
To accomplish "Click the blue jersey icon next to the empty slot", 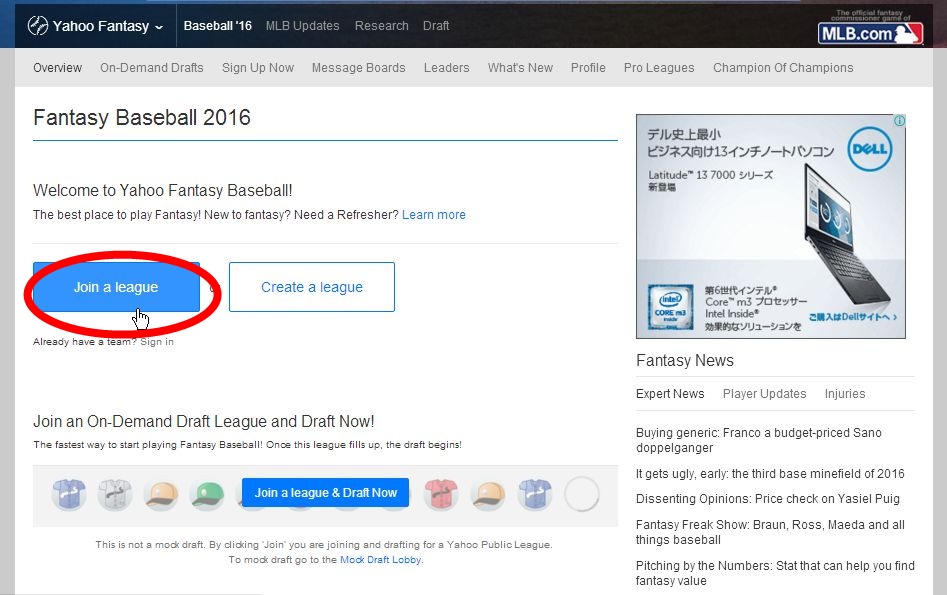I will click(x=535, y=494).
